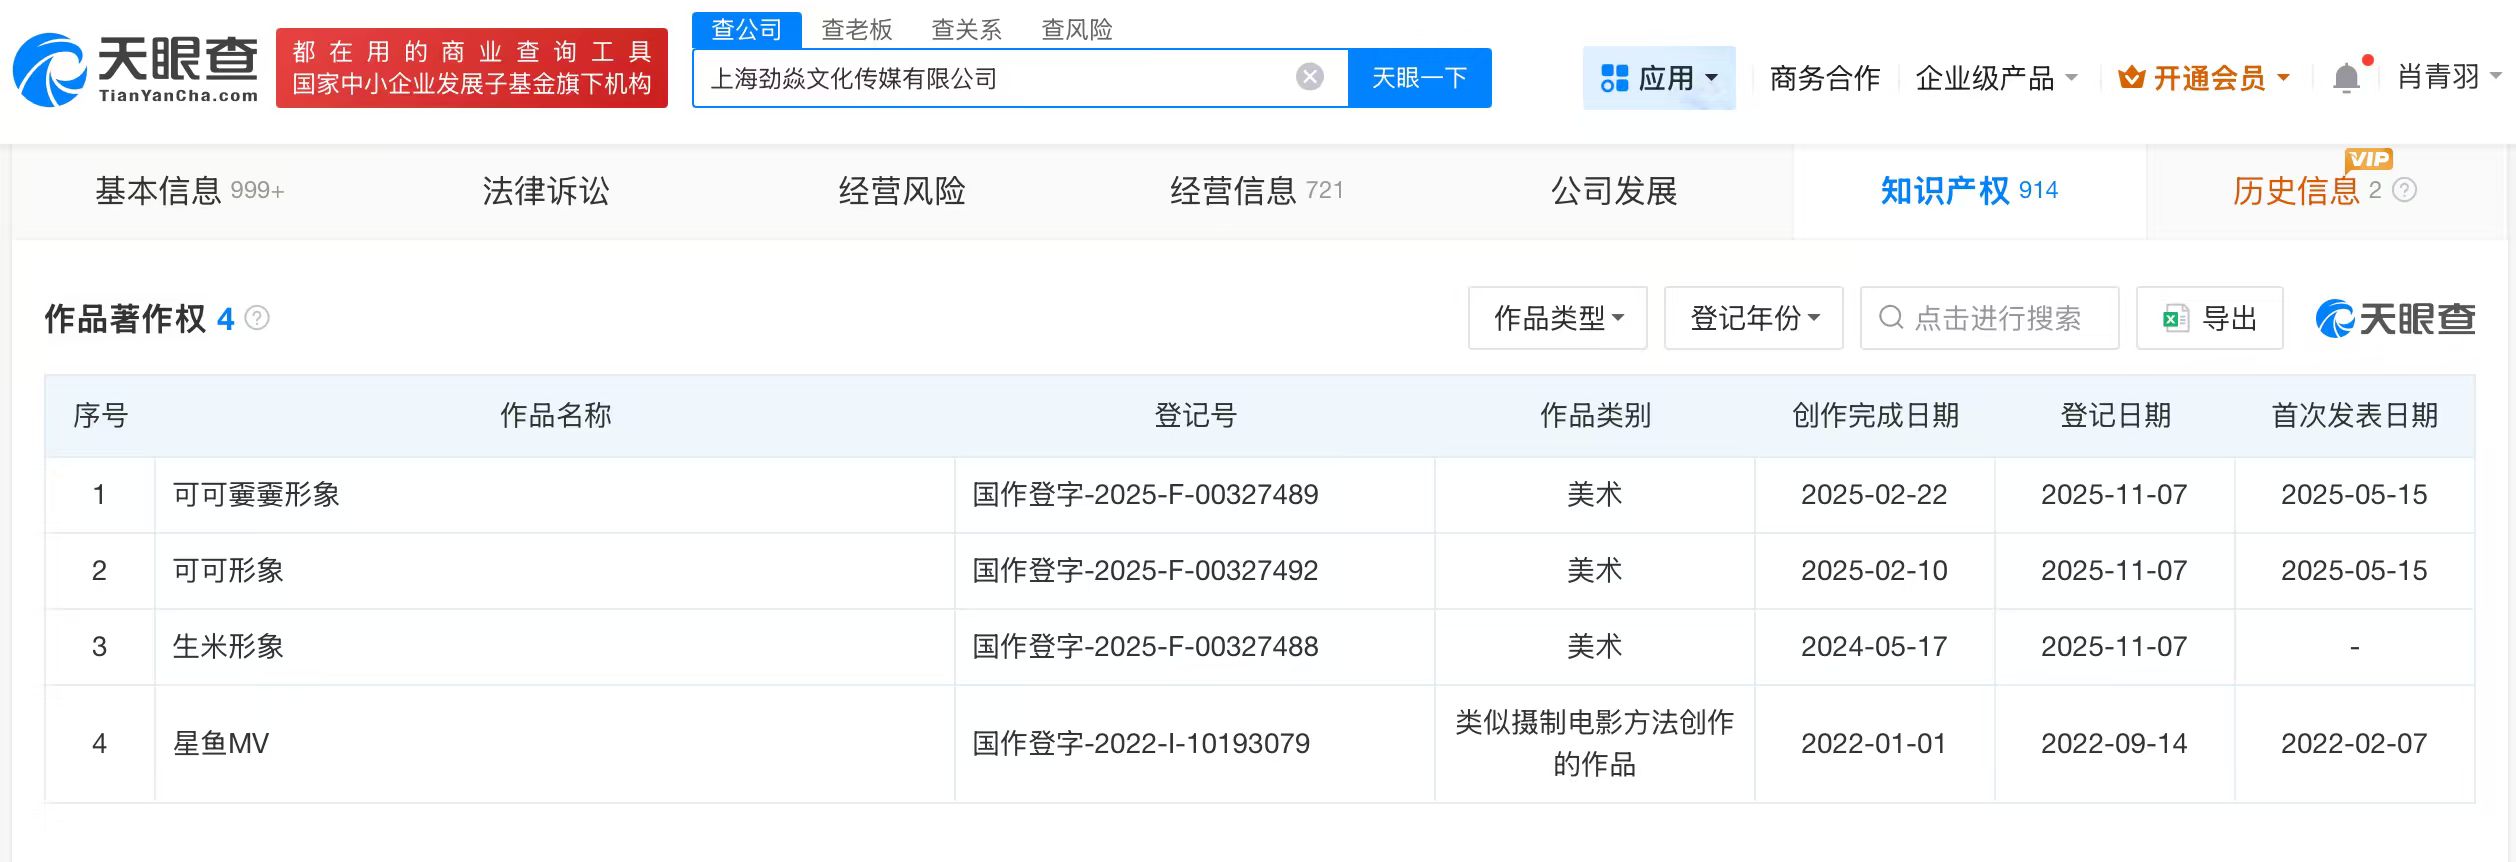Click the TianYanCha watermark logo beside 导出
This screenshot has height=862, width=2516.
point(2395,319)
